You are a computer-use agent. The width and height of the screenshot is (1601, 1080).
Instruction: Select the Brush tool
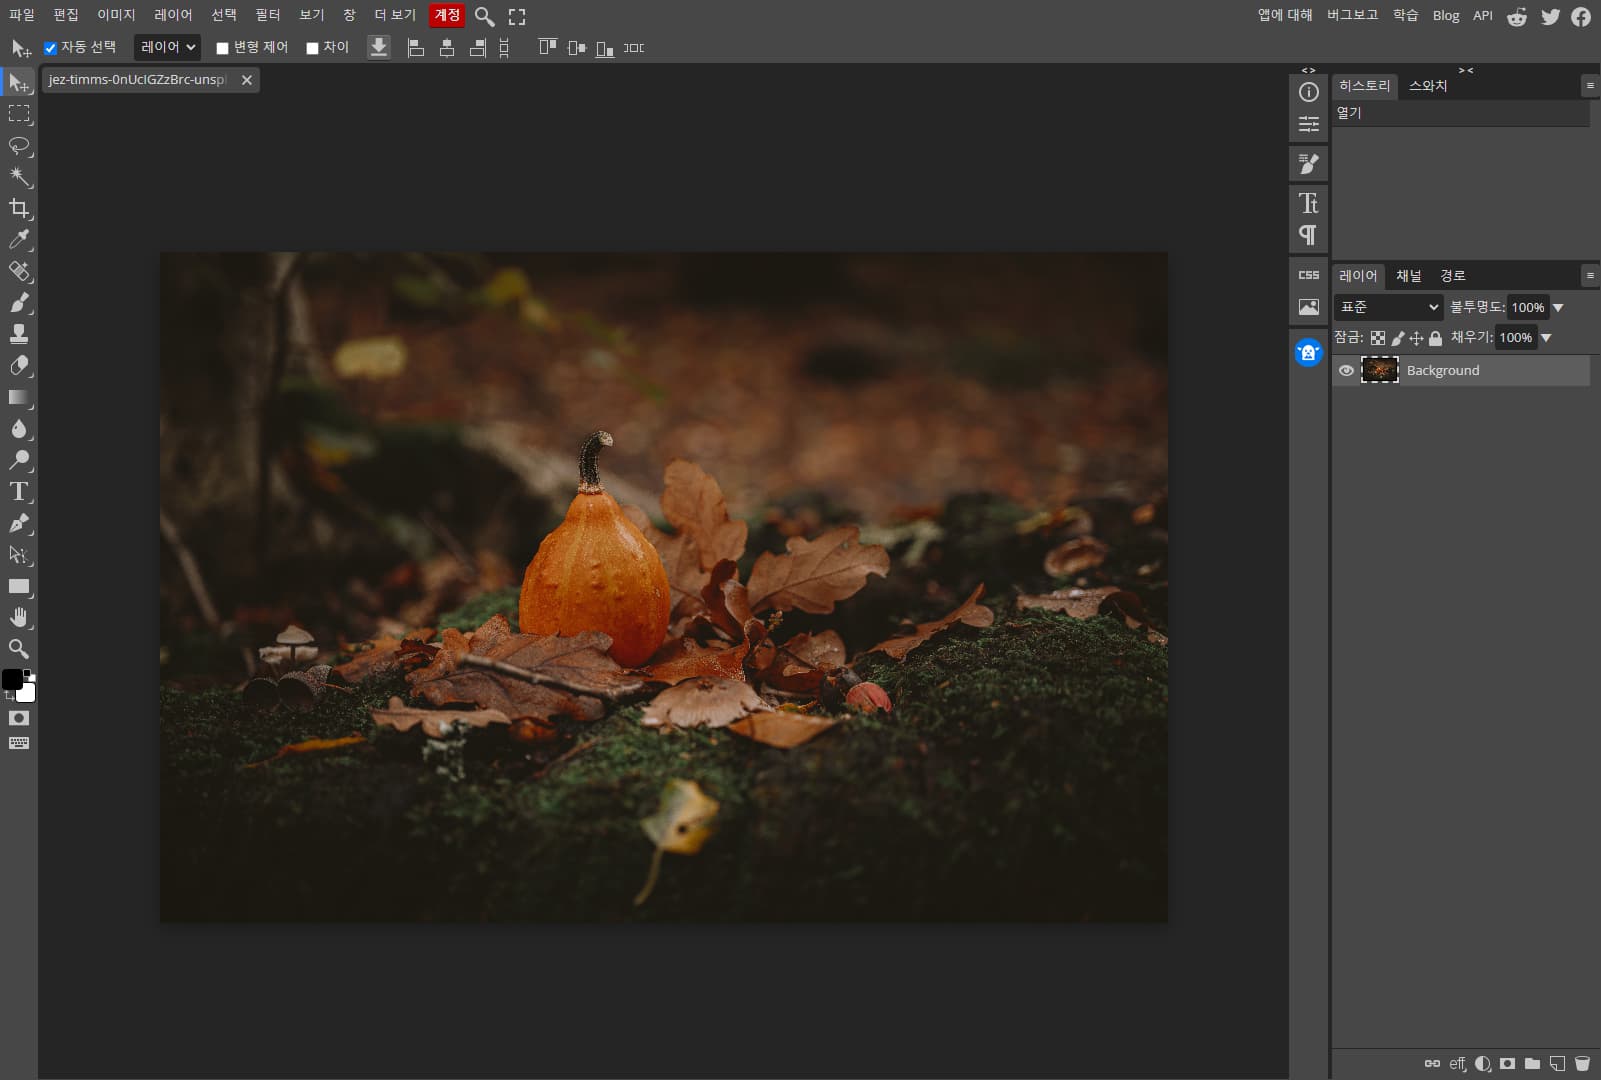tap(19, 302)
